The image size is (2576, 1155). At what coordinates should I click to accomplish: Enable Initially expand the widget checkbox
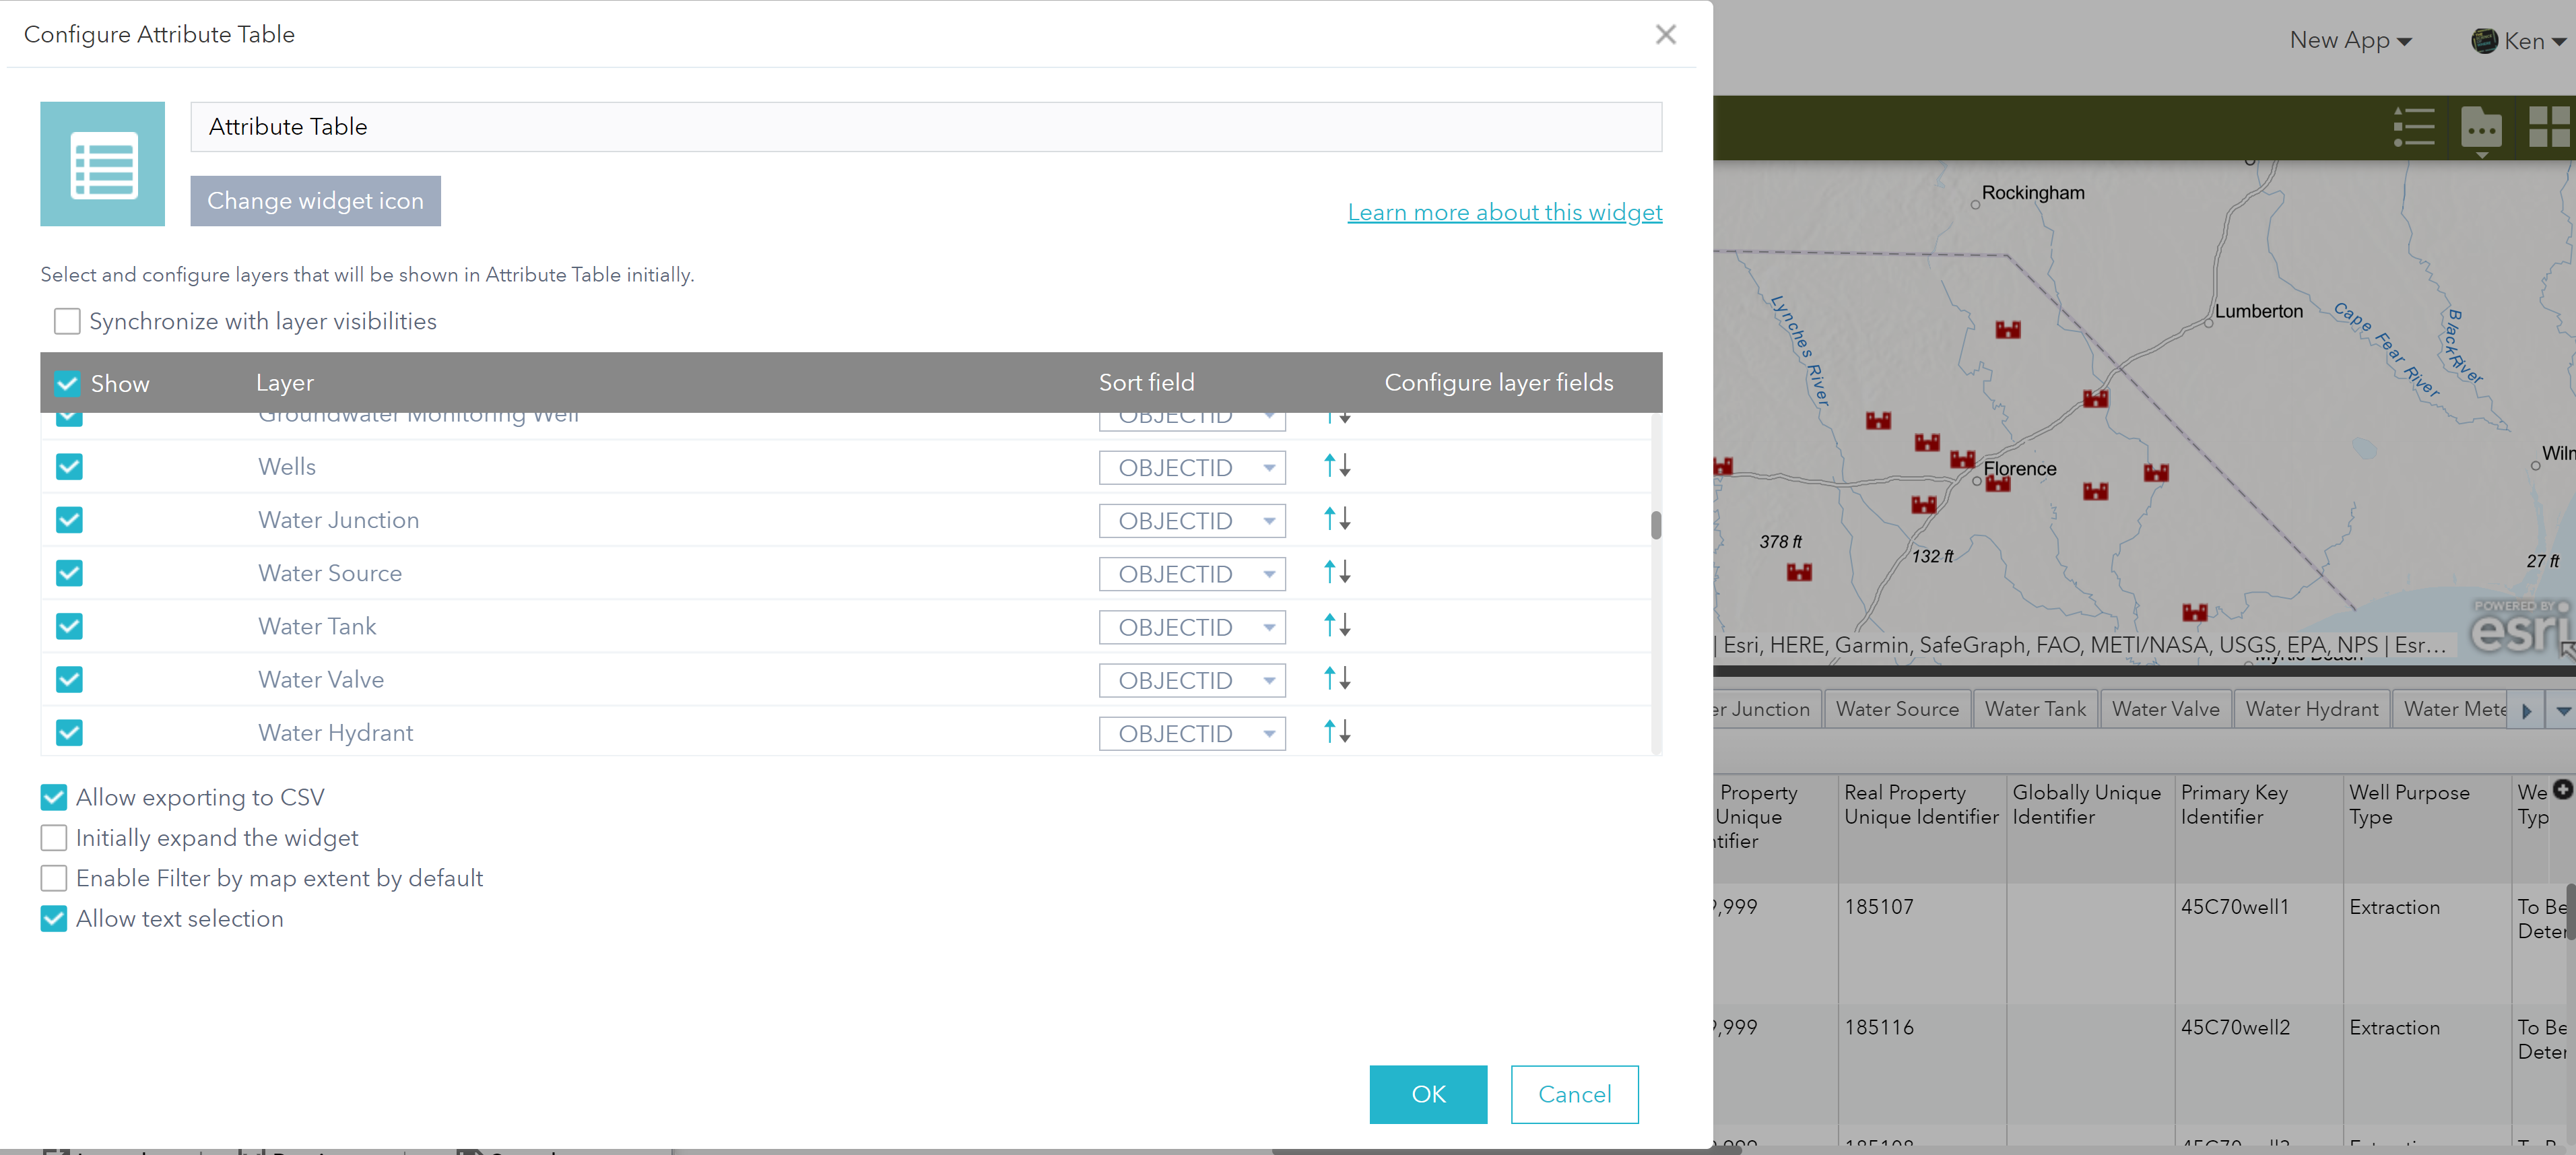[x=56, y=836]
